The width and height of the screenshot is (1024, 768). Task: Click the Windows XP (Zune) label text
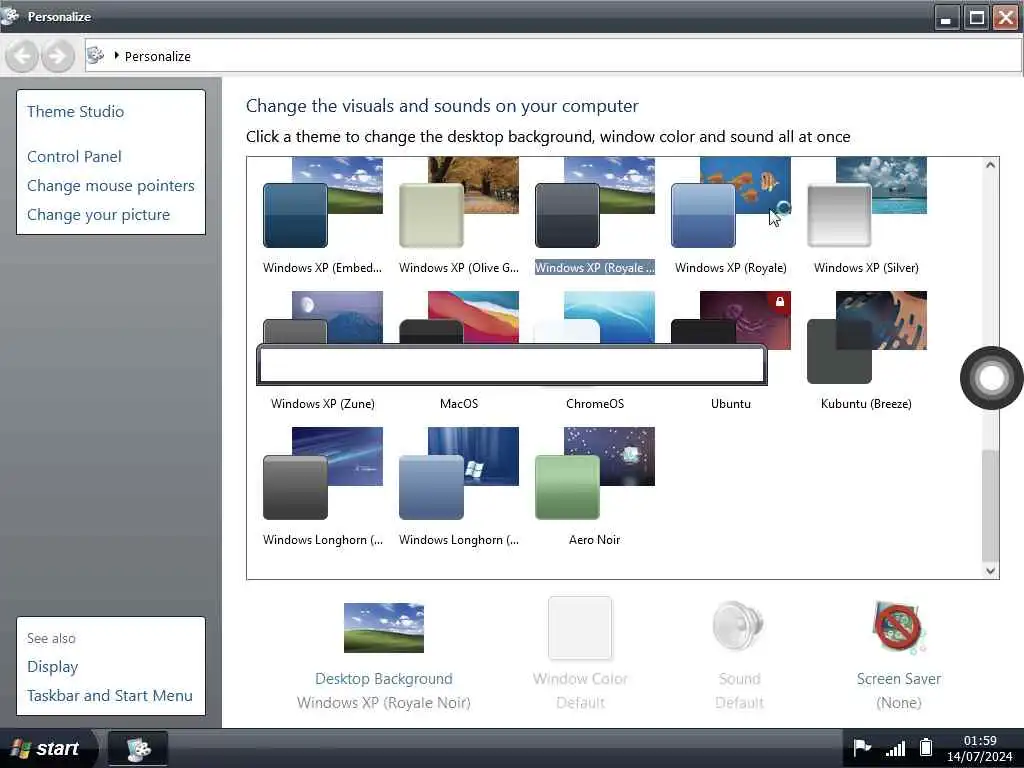tap(323, 404)
